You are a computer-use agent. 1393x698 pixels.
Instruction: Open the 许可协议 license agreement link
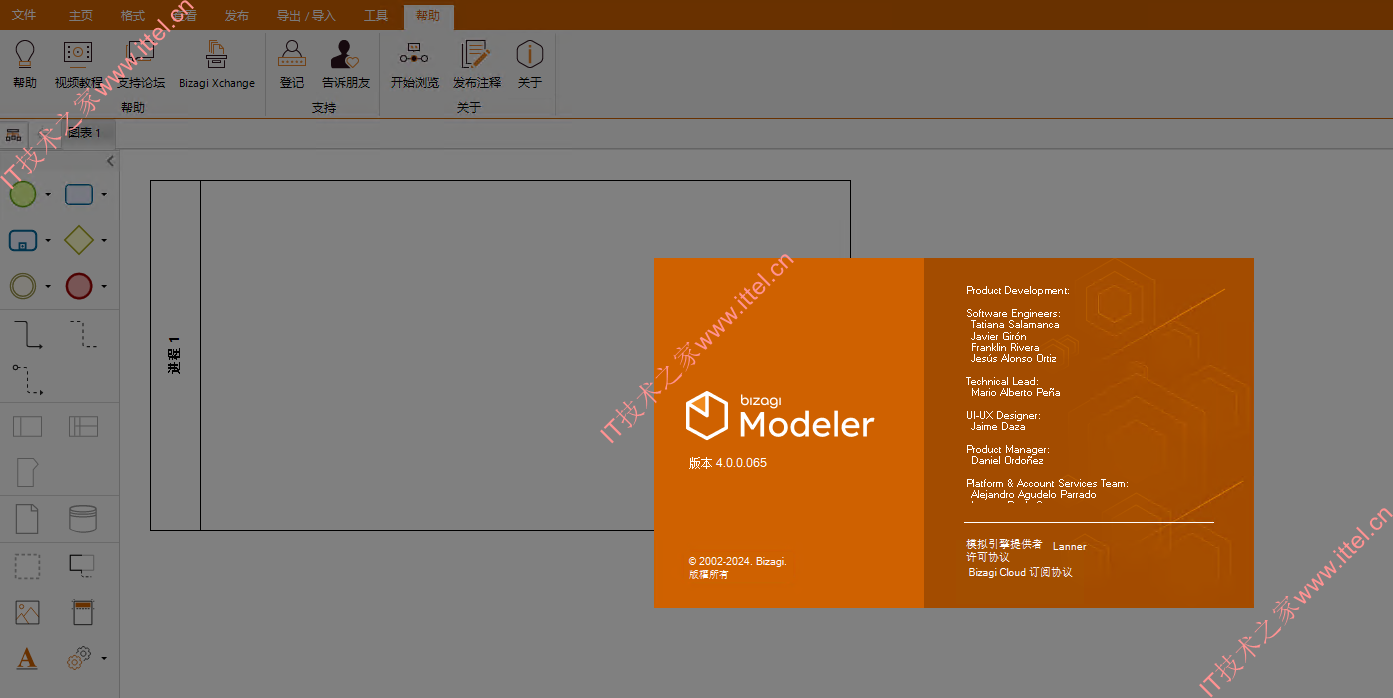(988, 557)
